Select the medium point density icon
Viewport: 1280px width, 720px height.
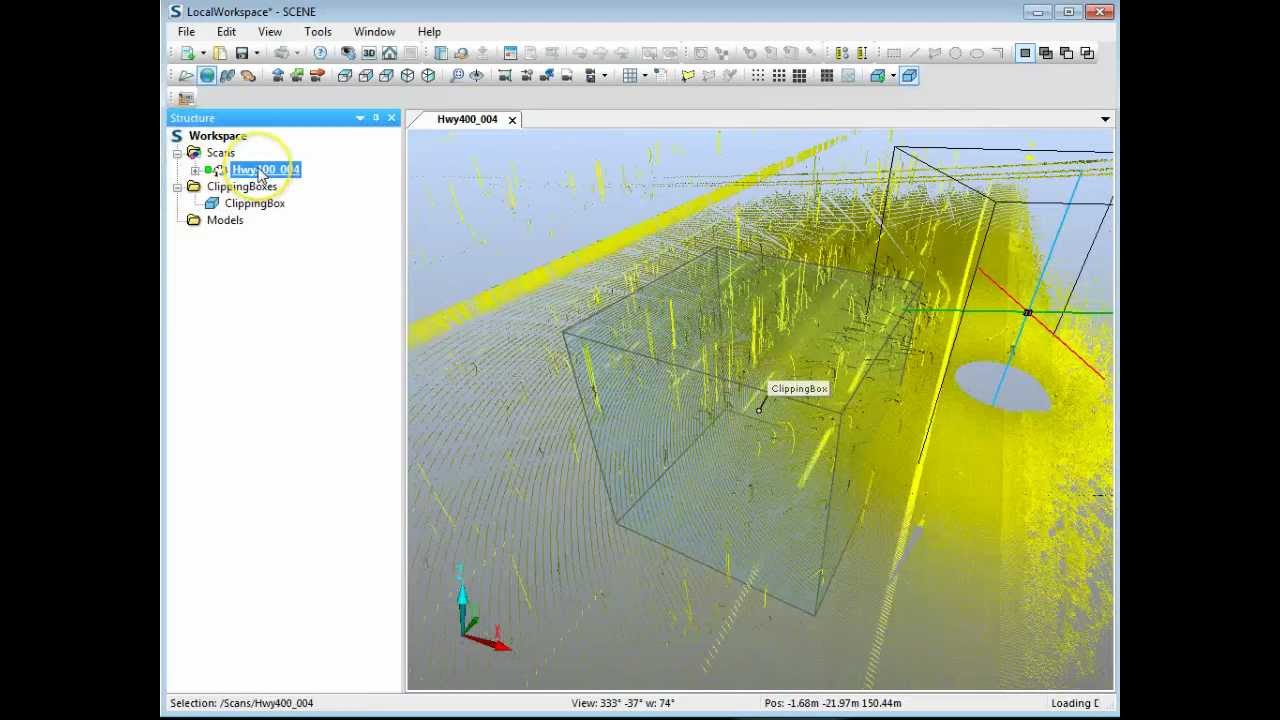(x=779, y=76)
